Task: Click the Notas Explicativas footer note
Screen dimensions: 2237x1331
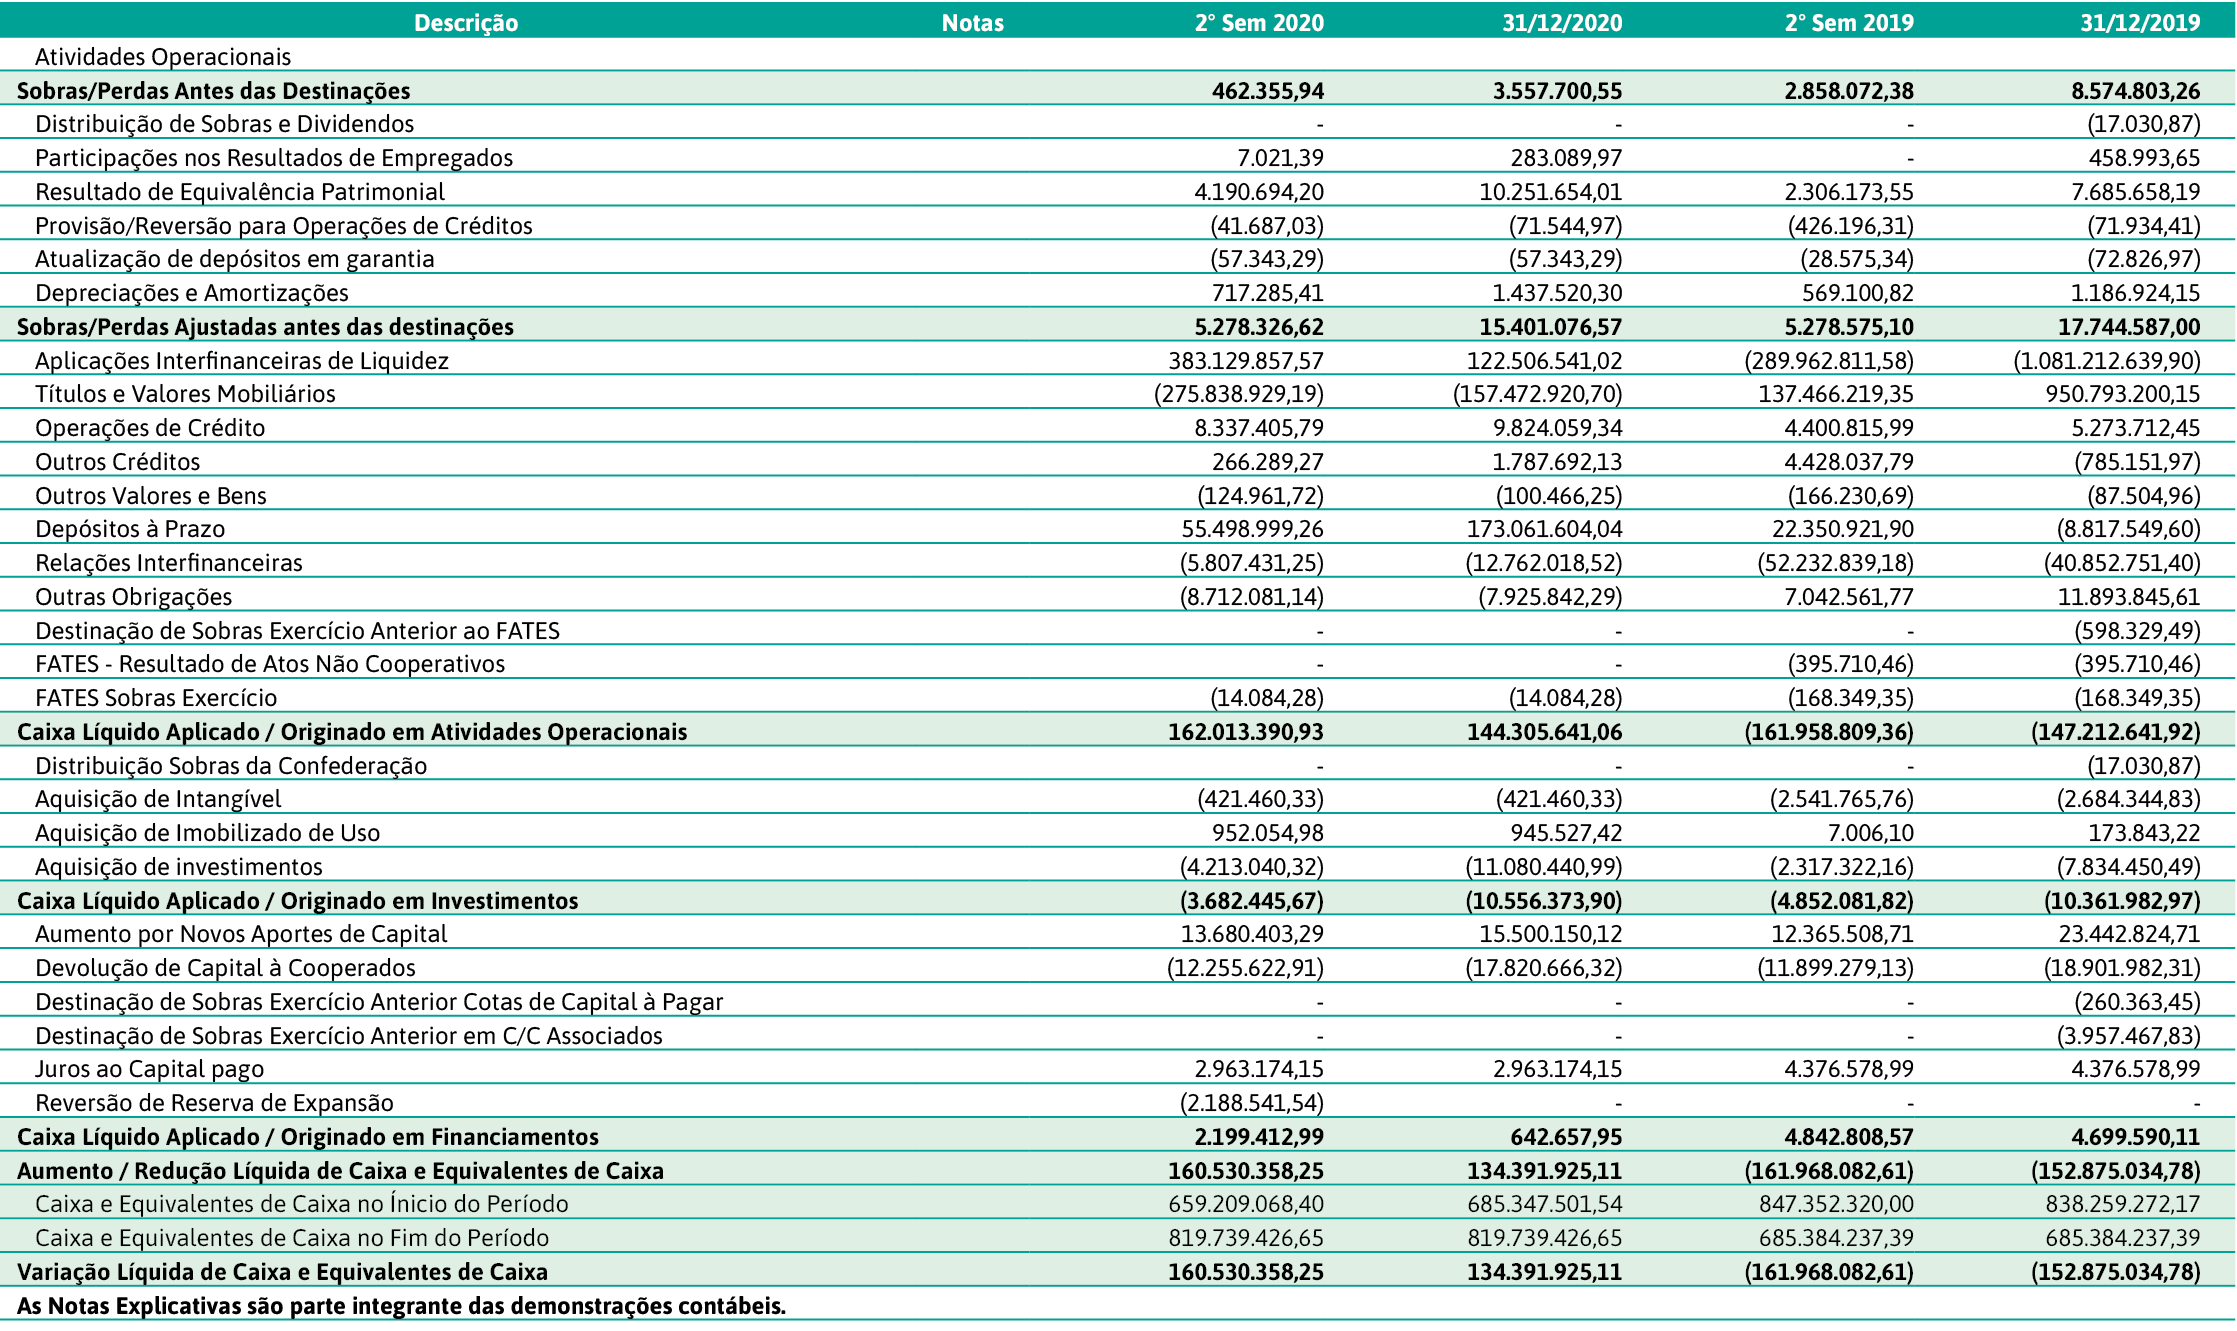Action: [x=401, y=1306]
